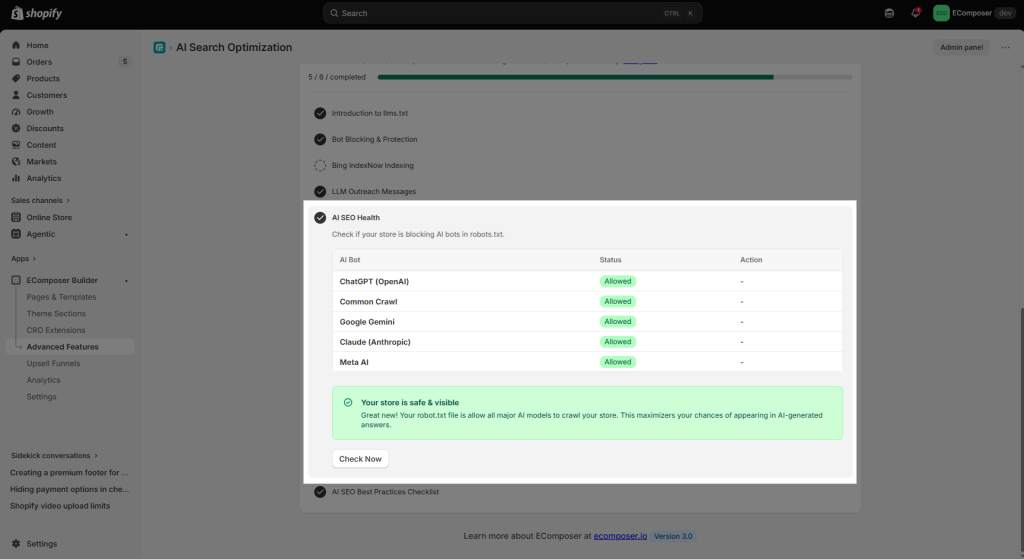1024x559 pixels.
Task: Toggle the Bot Blocking & Protection checkmark
Action: click(320, 139)
